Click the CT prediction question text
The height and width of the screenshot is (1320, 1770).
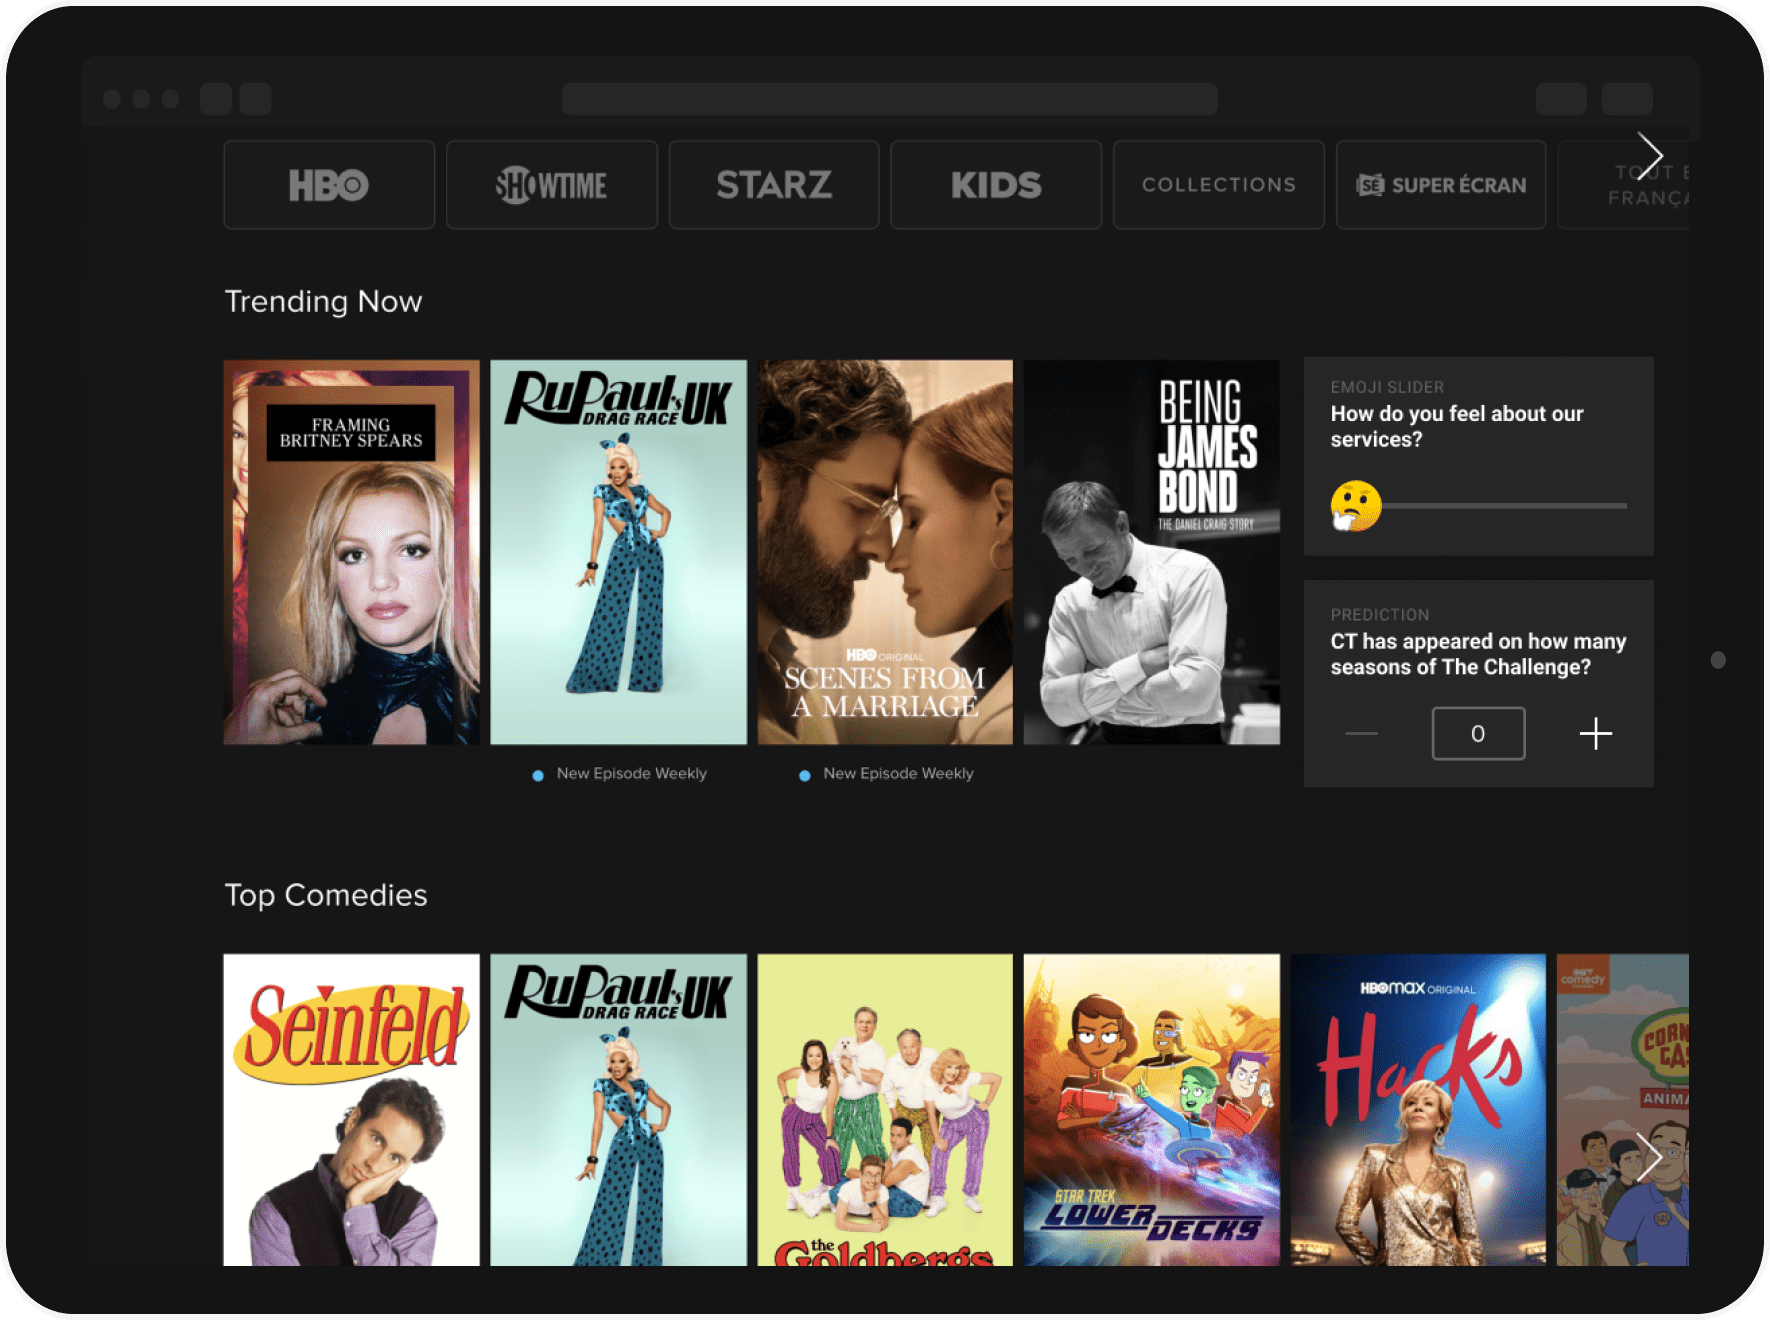pos(1478,654)
